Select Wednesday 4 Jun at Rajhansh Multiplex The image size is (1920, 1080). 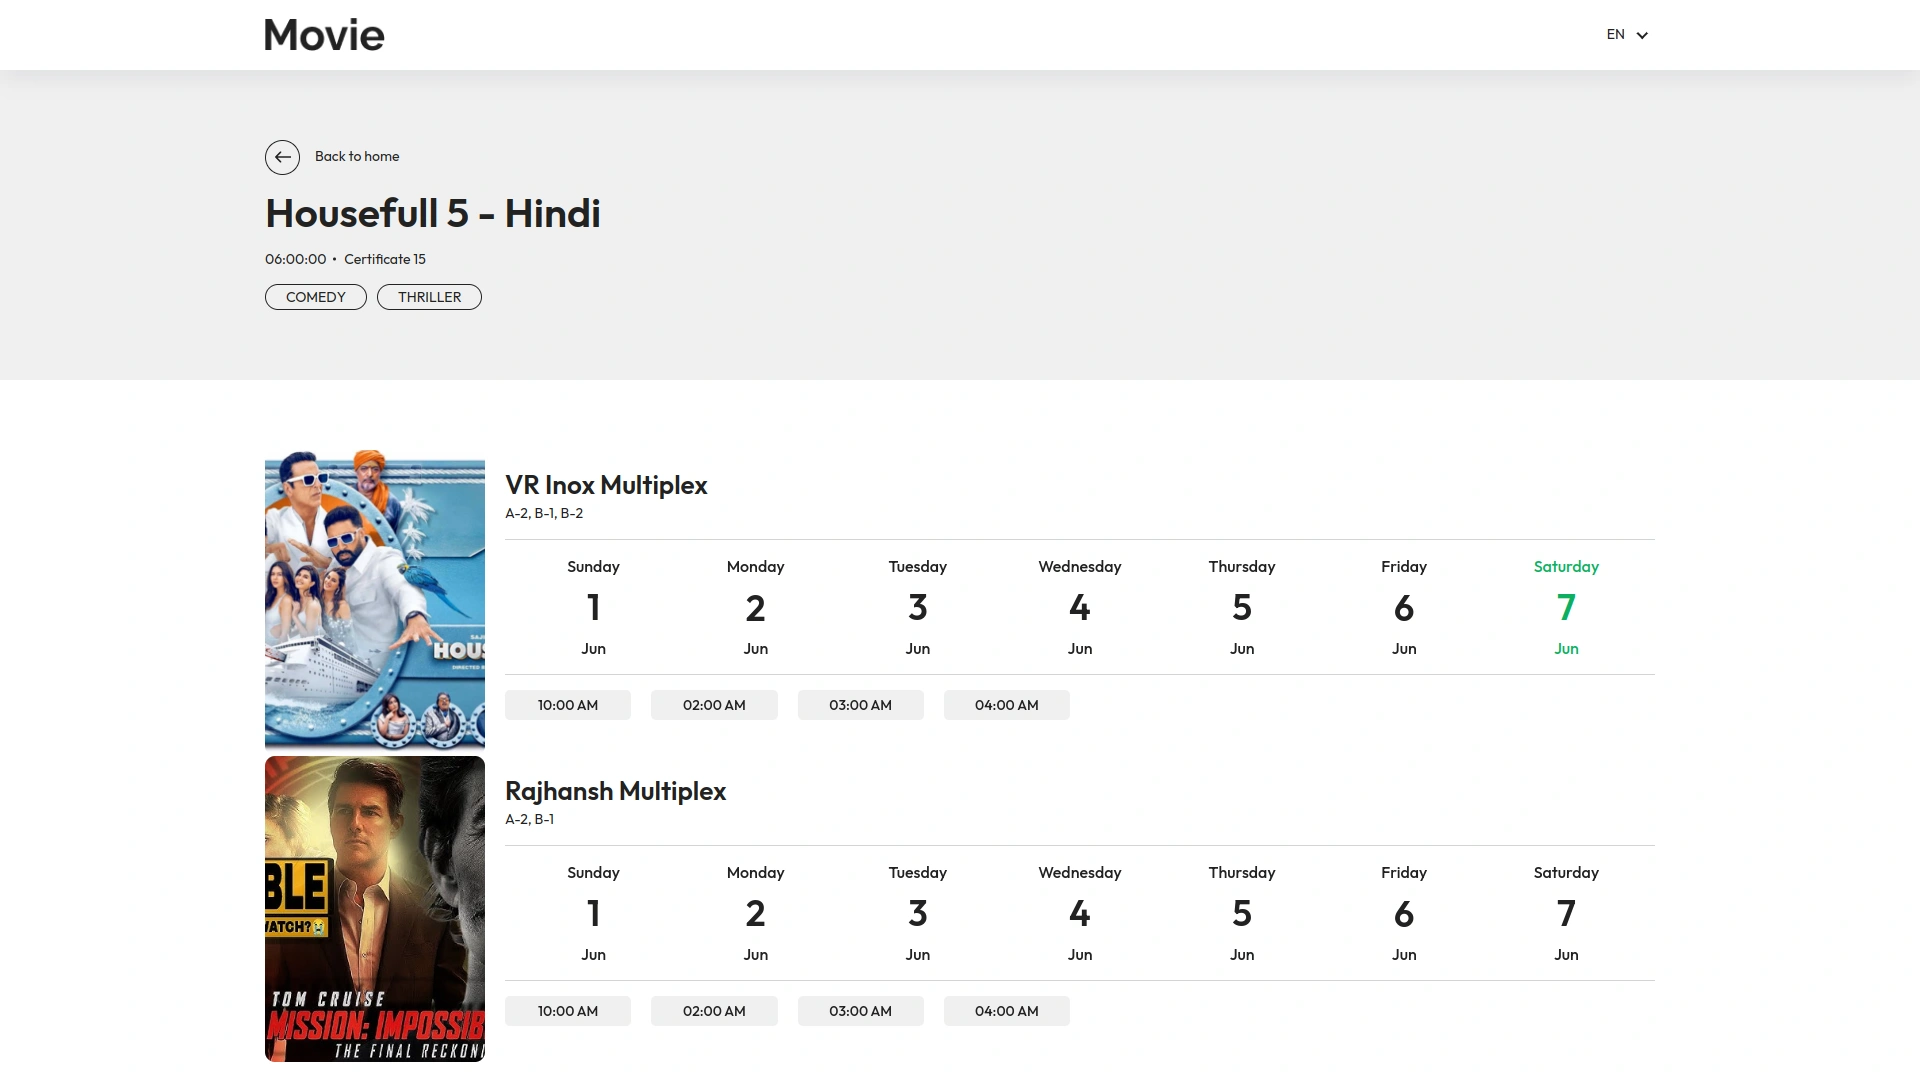pyautogui.click(x=1079, y=913)
